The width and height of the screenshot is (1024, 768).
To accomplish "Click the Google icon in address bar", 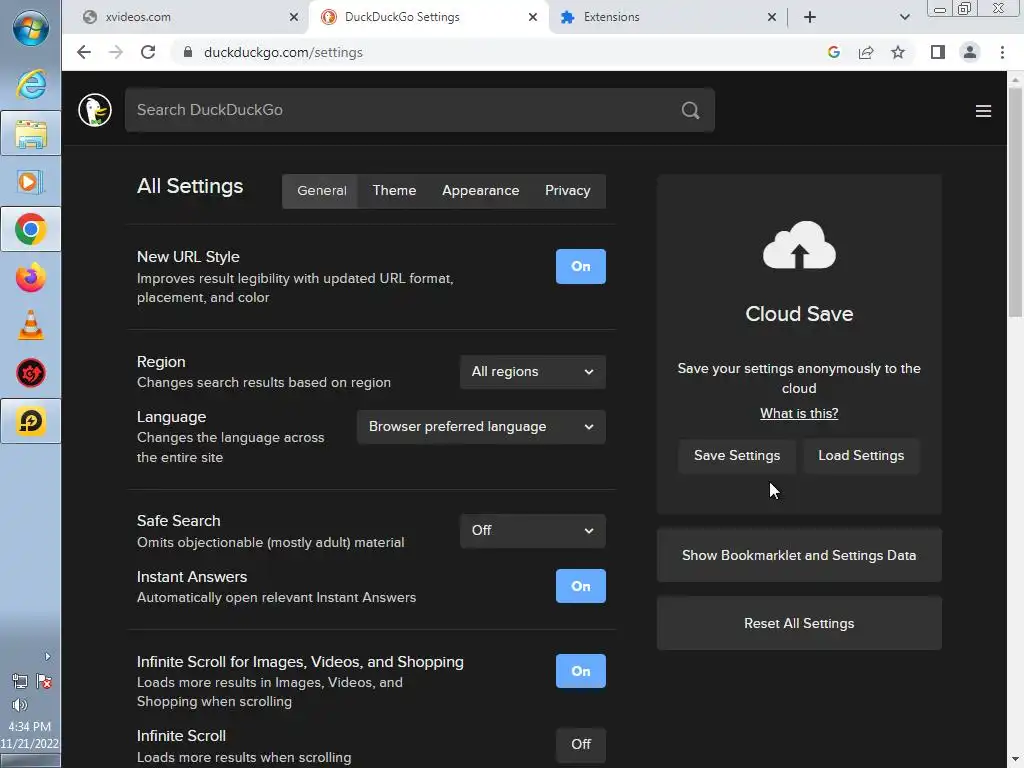I will coord(833,52).
